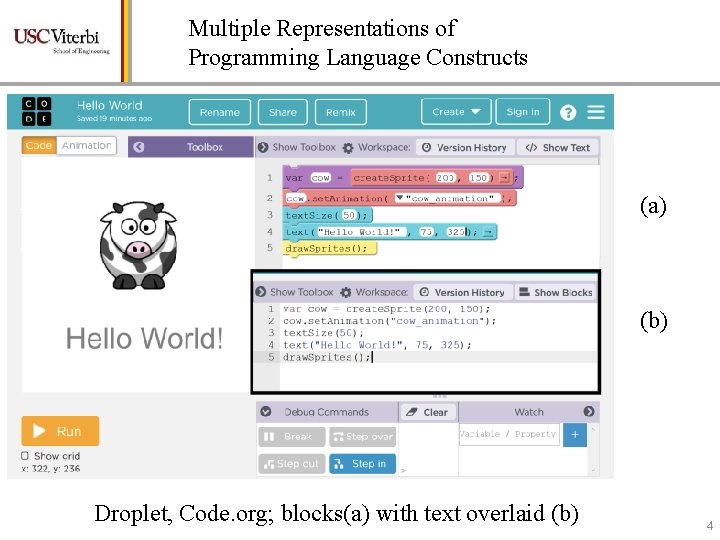The width and height of the screenshot is (720, 540).
Task: Open the Create dropdown menu
Action: (456, 112)
